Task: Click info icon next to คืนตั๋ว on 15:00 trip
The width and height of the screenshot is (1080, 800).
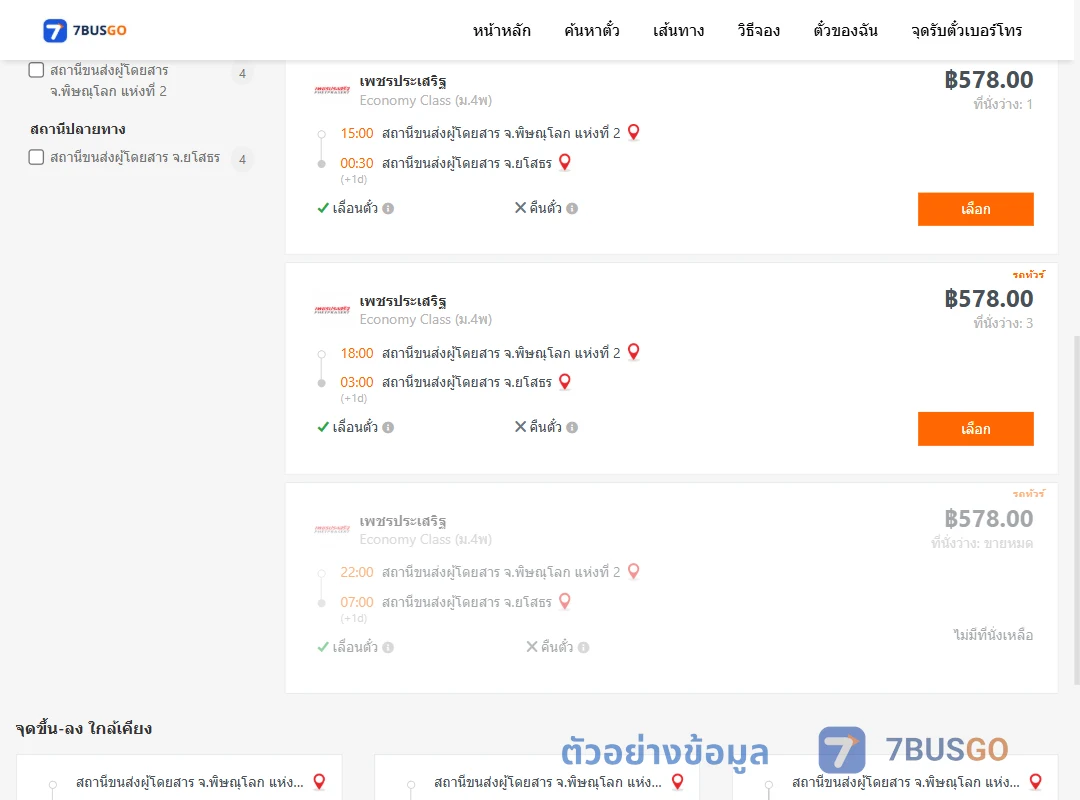Action: (x=572, y=208)
